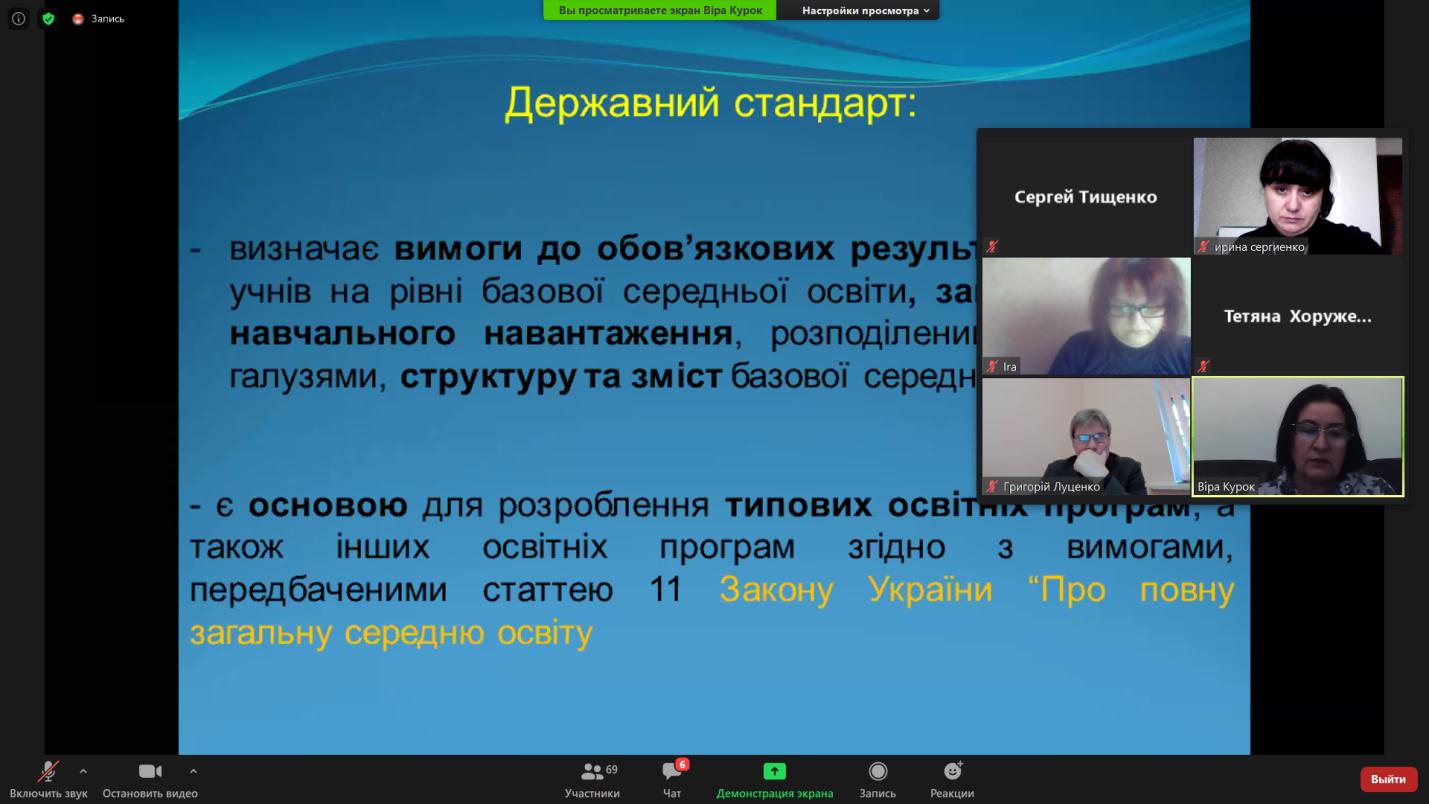Click the green encryption shield icon
Viewport: 1429px width, 804px height.
click(48, 18)
